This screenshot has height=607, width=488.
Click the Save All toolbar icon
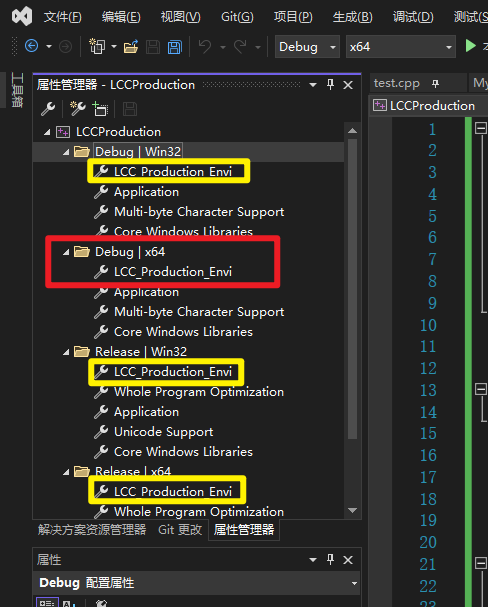click(175, 47)
